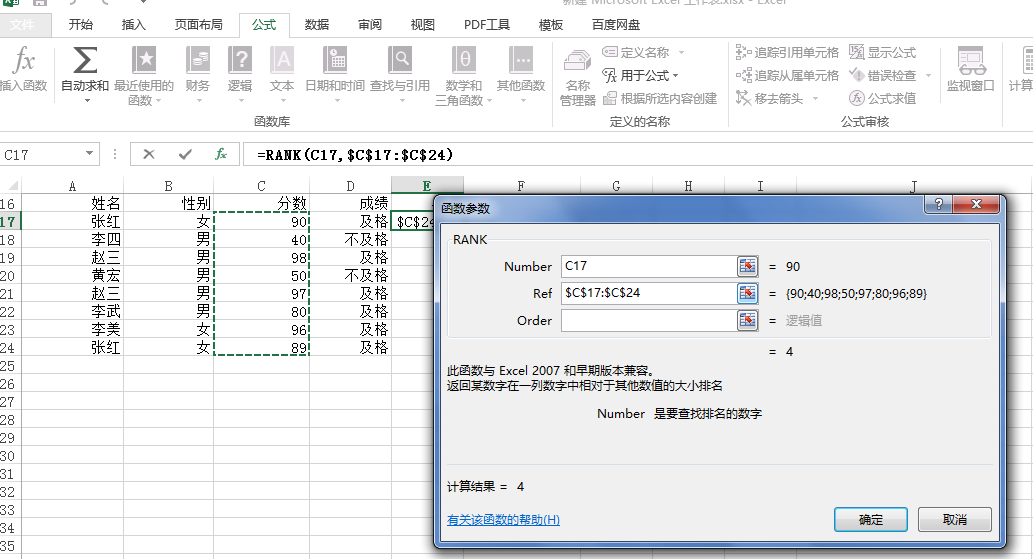Switch to the Templates (模板) tab
Viewport: 1033px width, 559px height.
(551, 24)
